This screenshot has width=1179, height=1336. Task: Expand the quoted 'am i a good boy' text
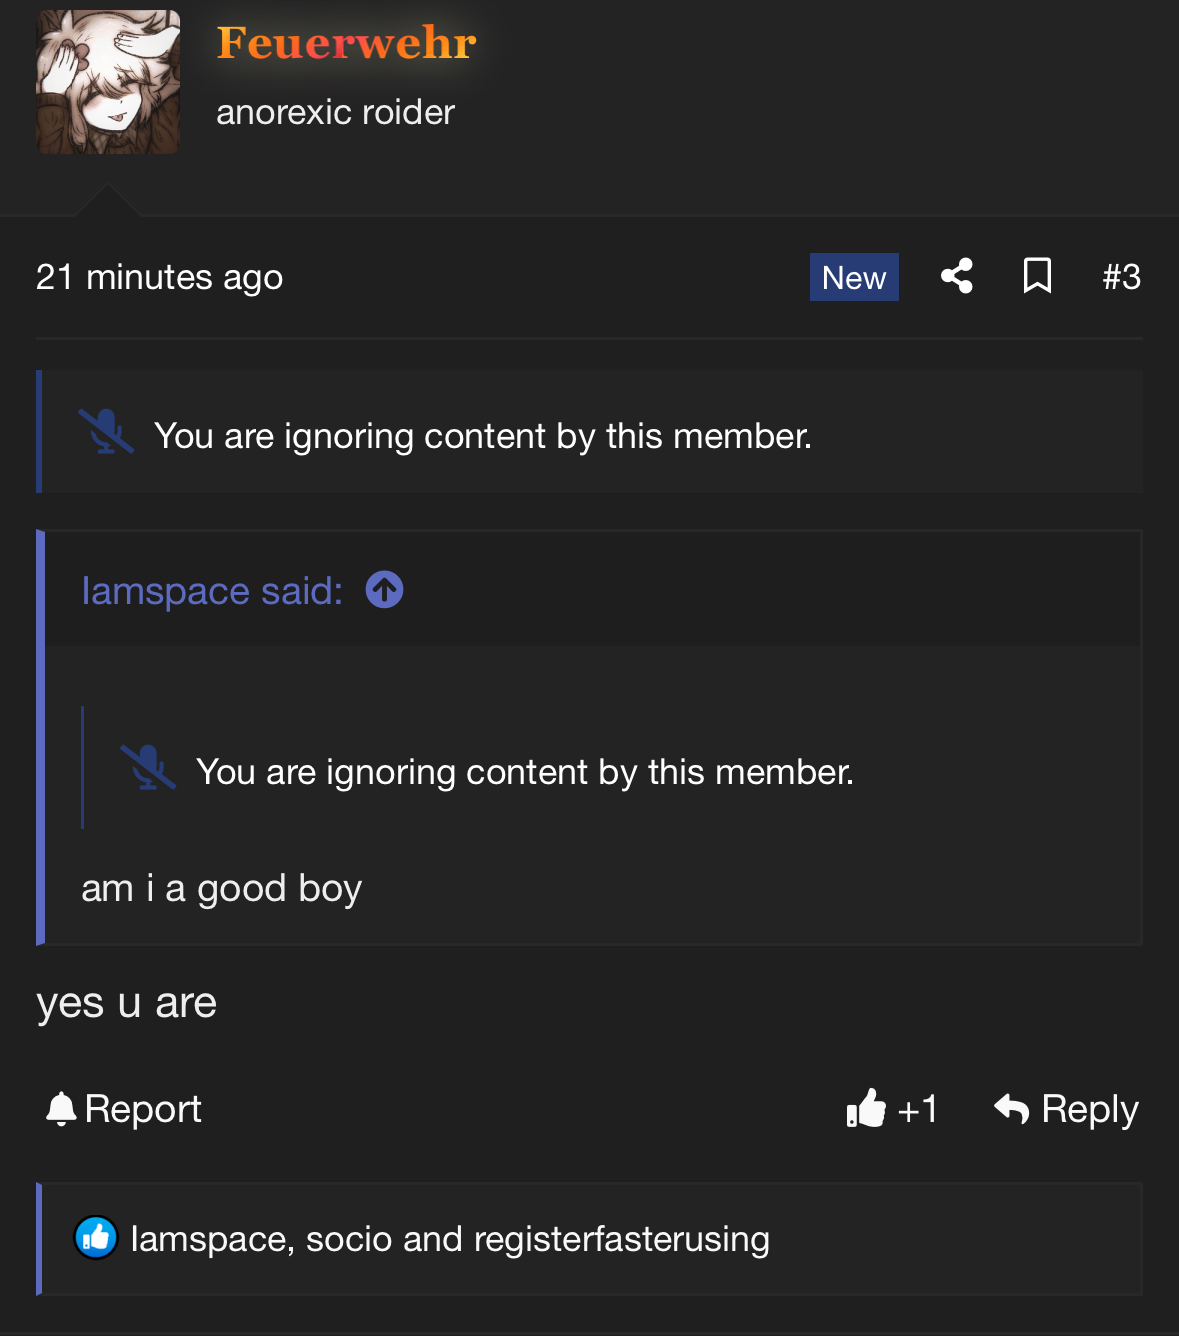point(221,888)
